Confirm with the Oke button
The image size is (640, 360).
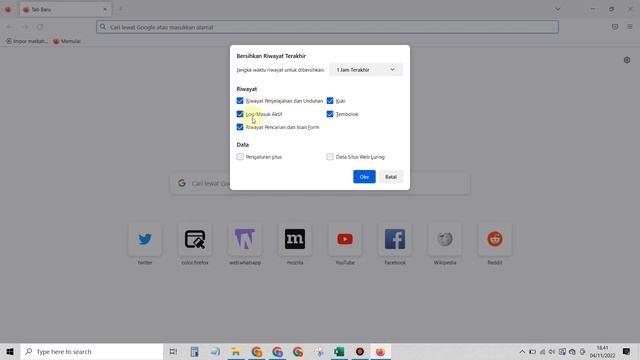[x=364, y=177]
